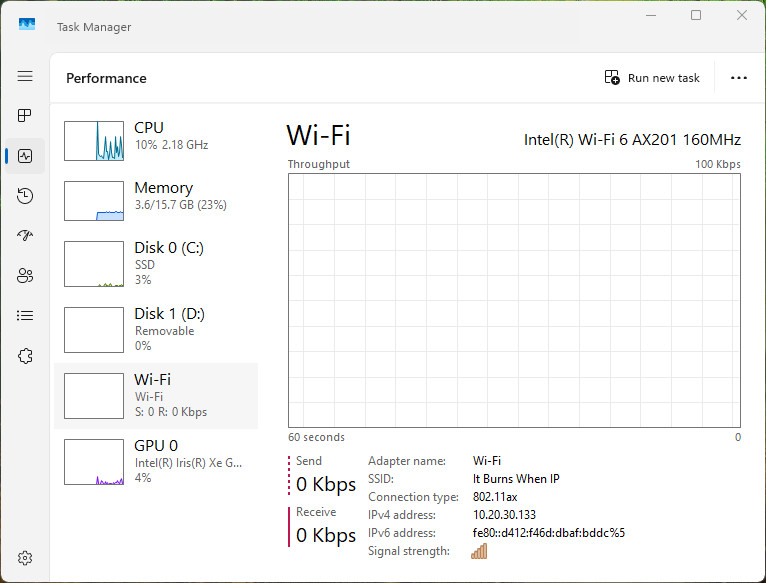Click the Adapter name value Wi-Fi
This screenshot has width=766, height=583.
click(x=487, y=461)
